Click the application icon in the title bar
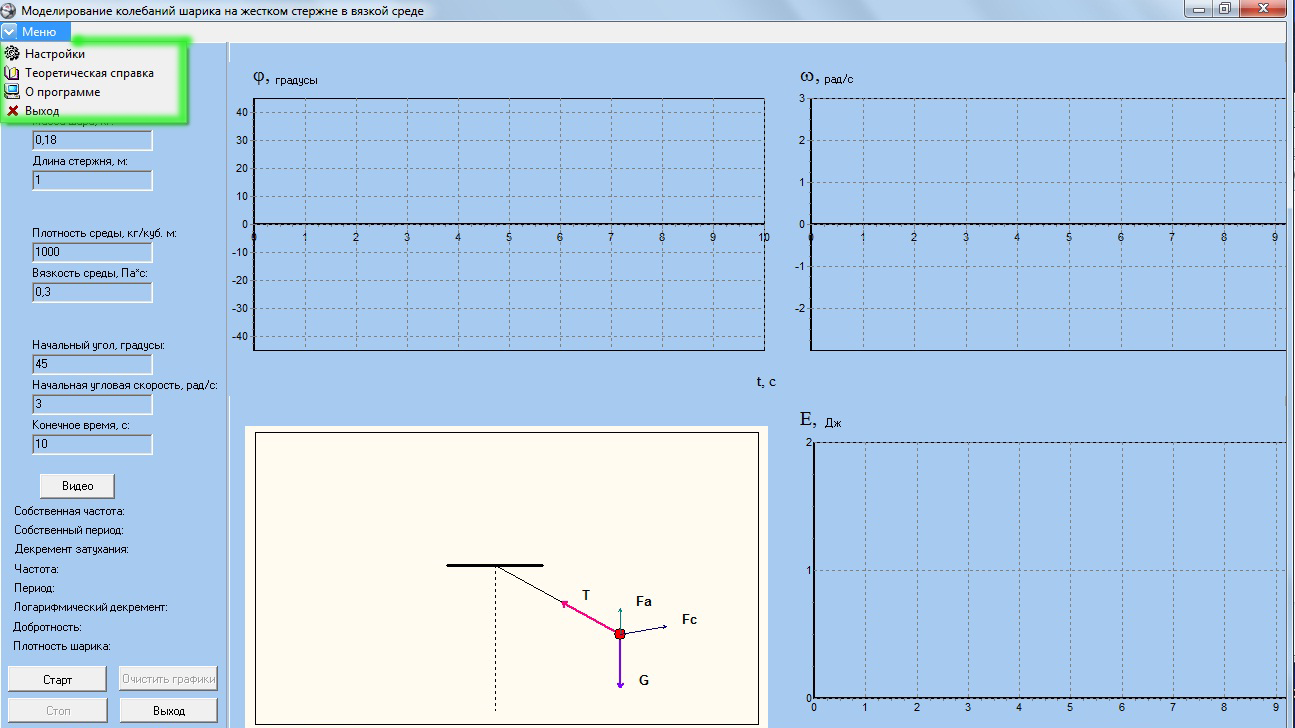The width and height of the screenshot is (1295, 728). pos(9,11)
